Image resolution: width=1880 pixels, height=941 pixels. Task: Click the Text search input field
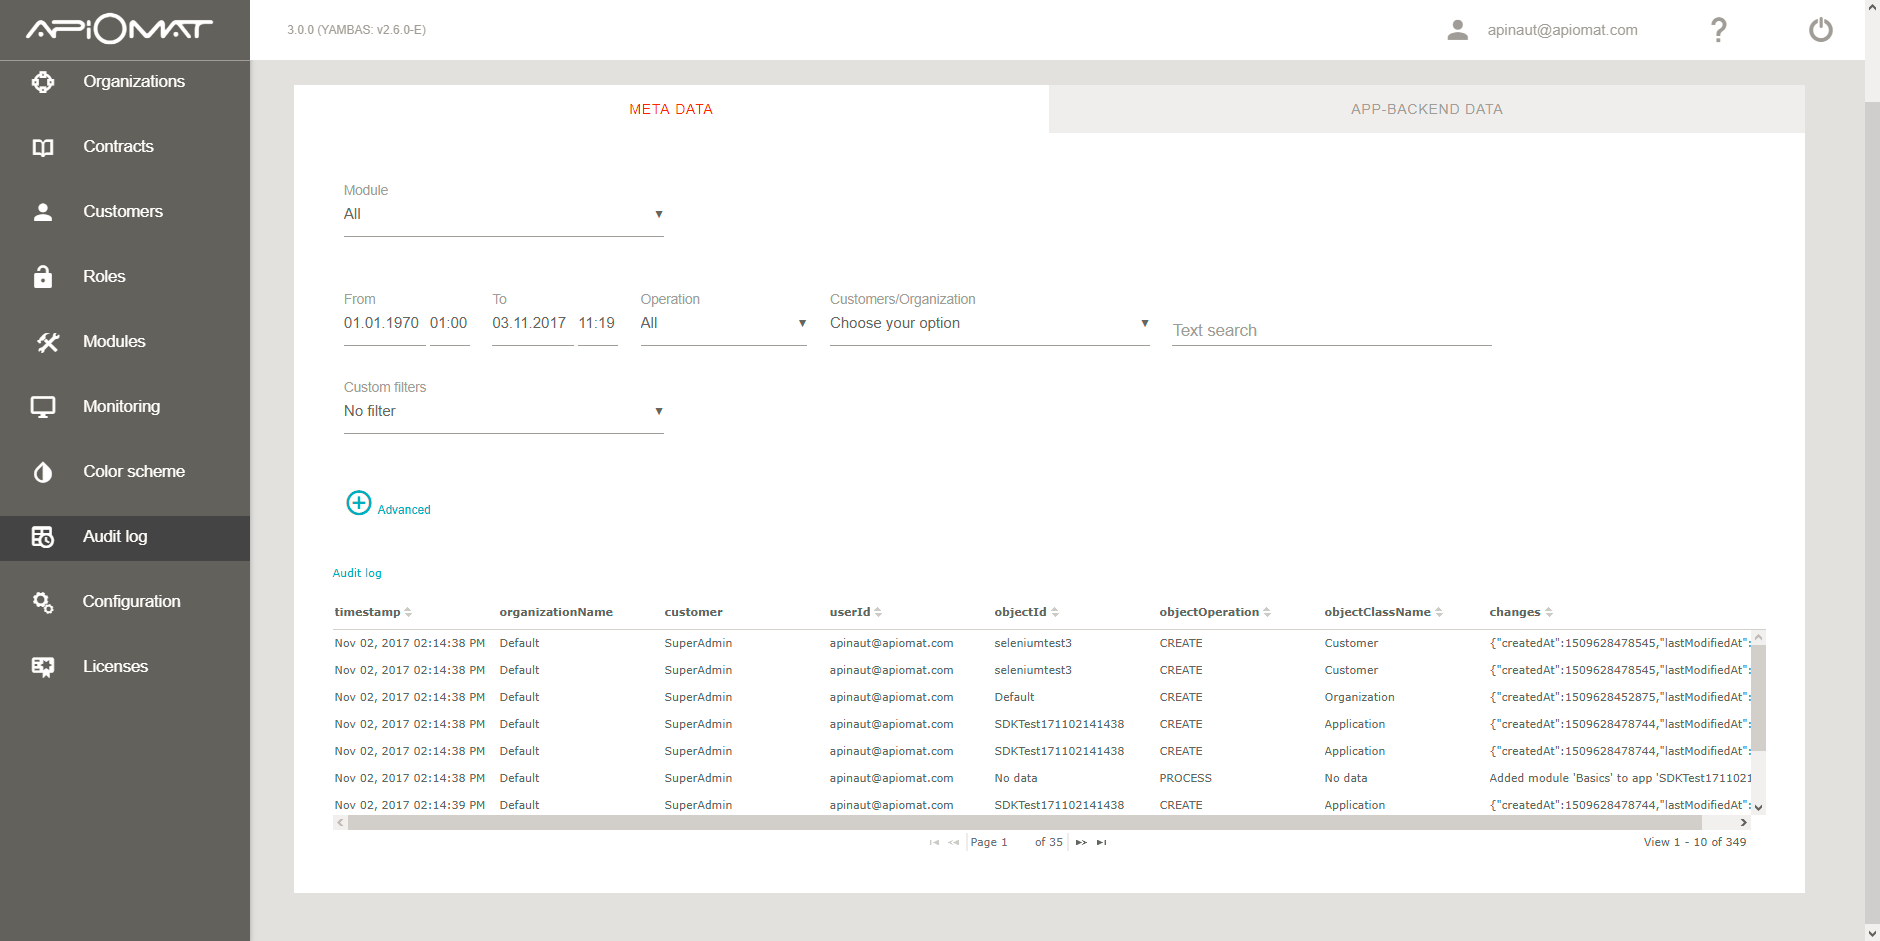coord(1331,331)
